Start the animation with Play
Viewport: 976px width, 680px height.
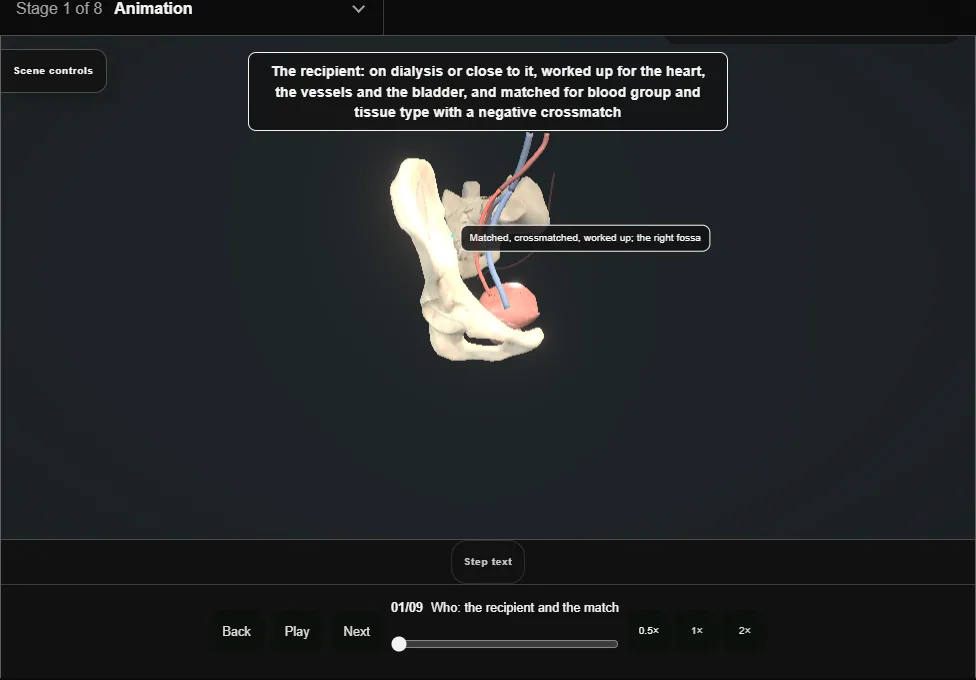(x=297, y=631)
